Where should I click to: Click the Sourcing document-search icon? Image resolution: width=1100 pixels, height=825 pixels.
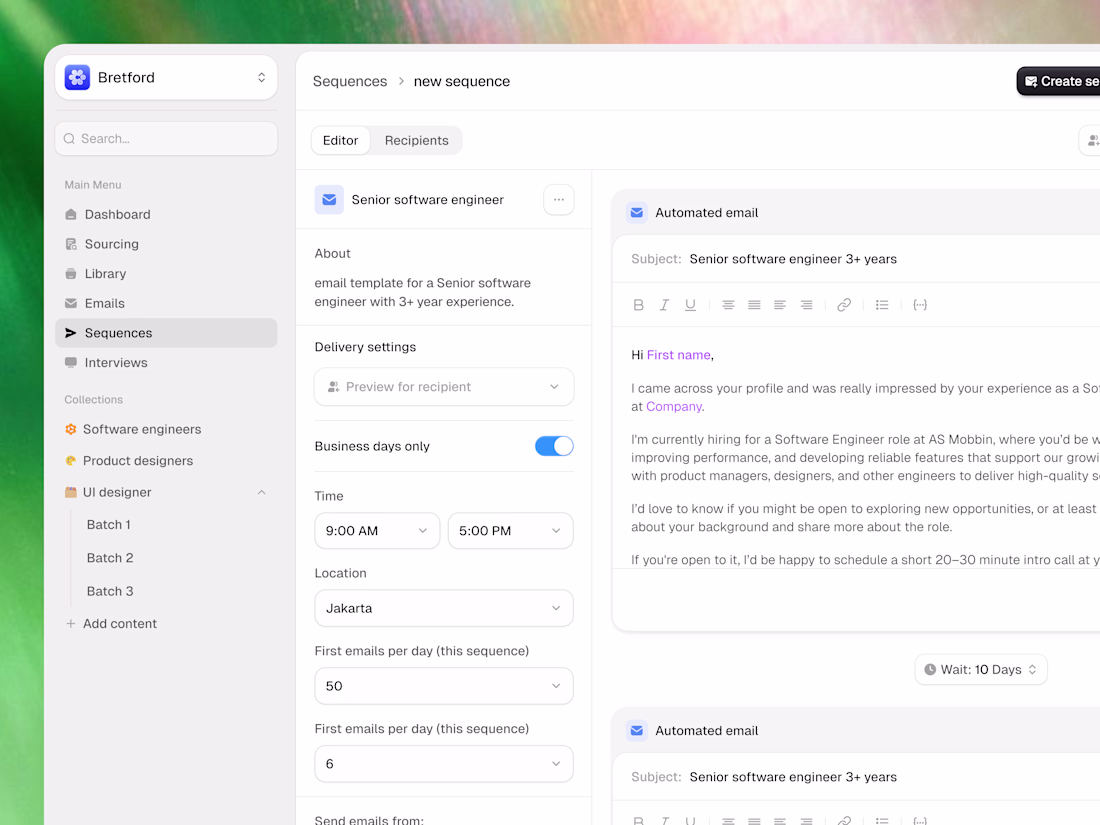coord(71,244)
